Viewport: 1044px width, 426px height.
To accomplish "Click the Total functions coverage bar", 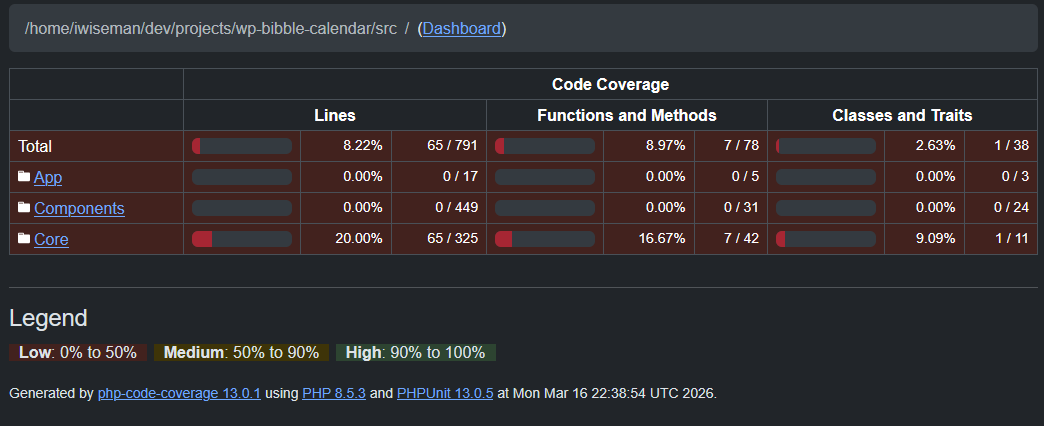I will click(x=545, y=146).
